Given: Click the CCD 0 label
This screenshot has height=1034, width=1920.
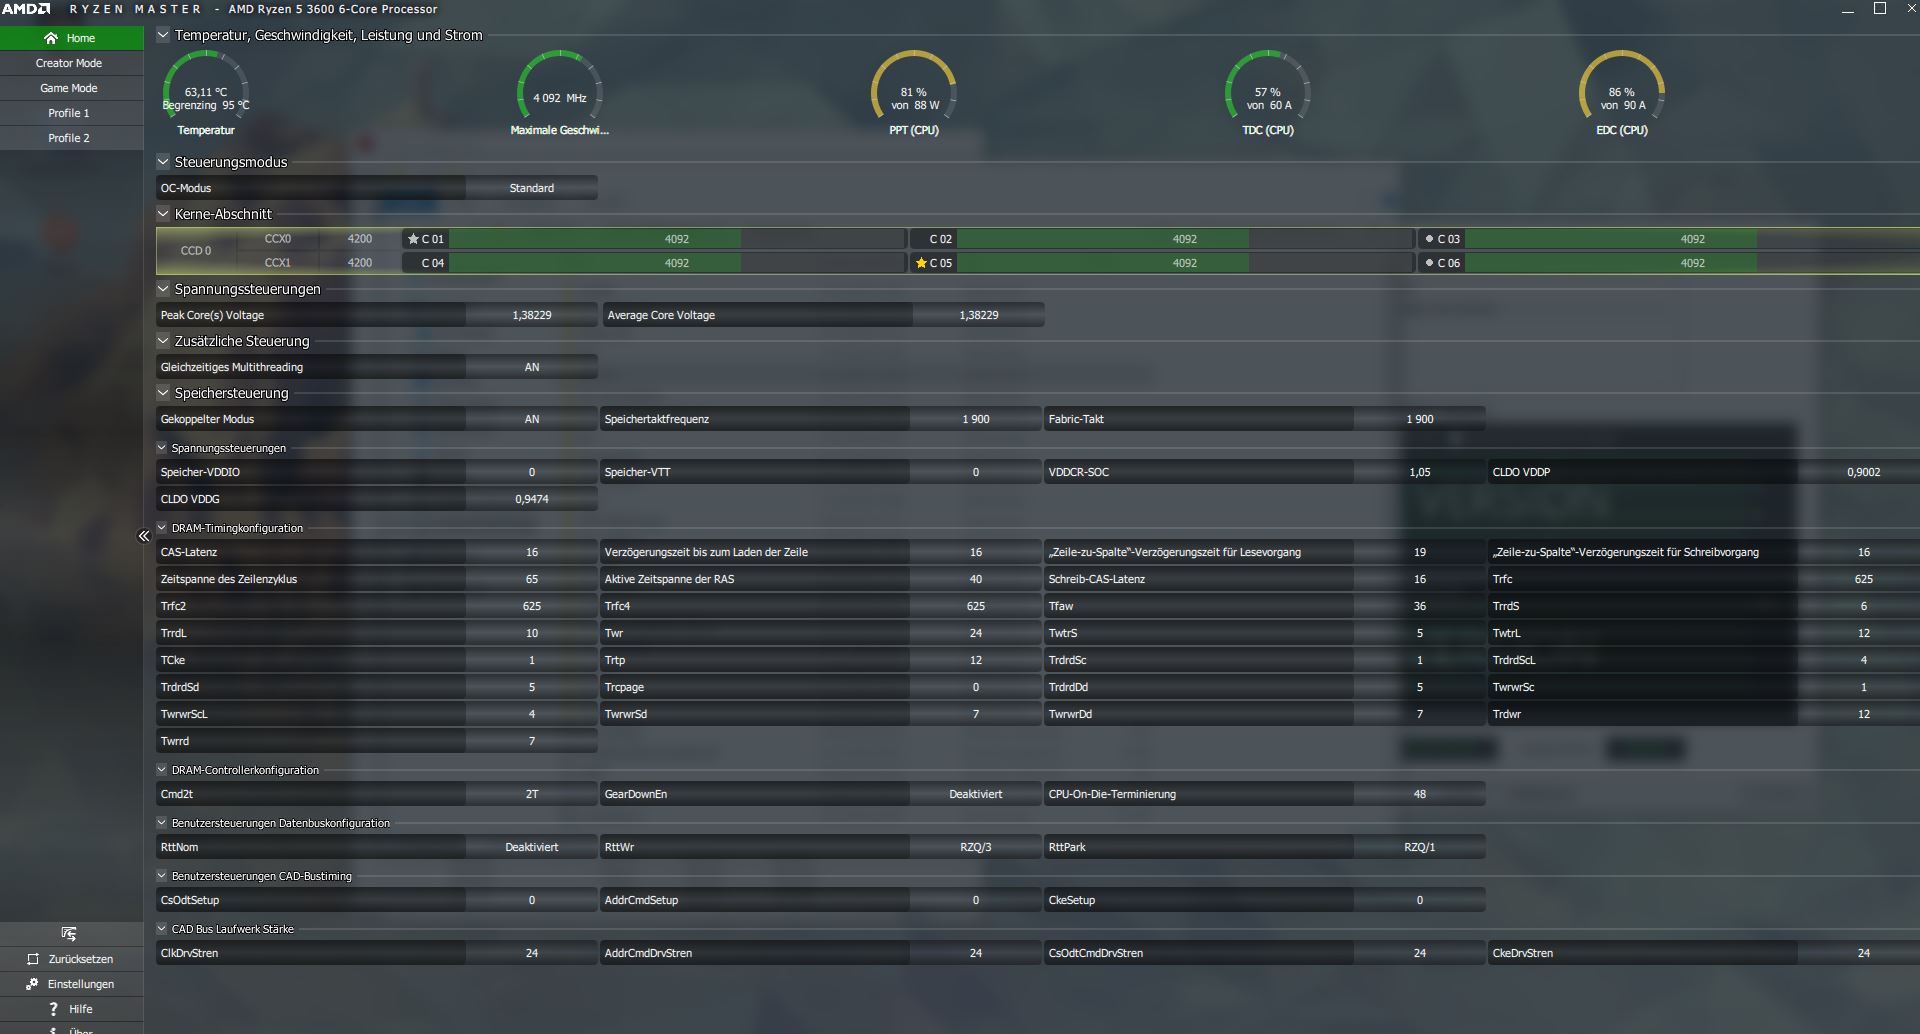Looking at the screenshot, I should 196,251.
